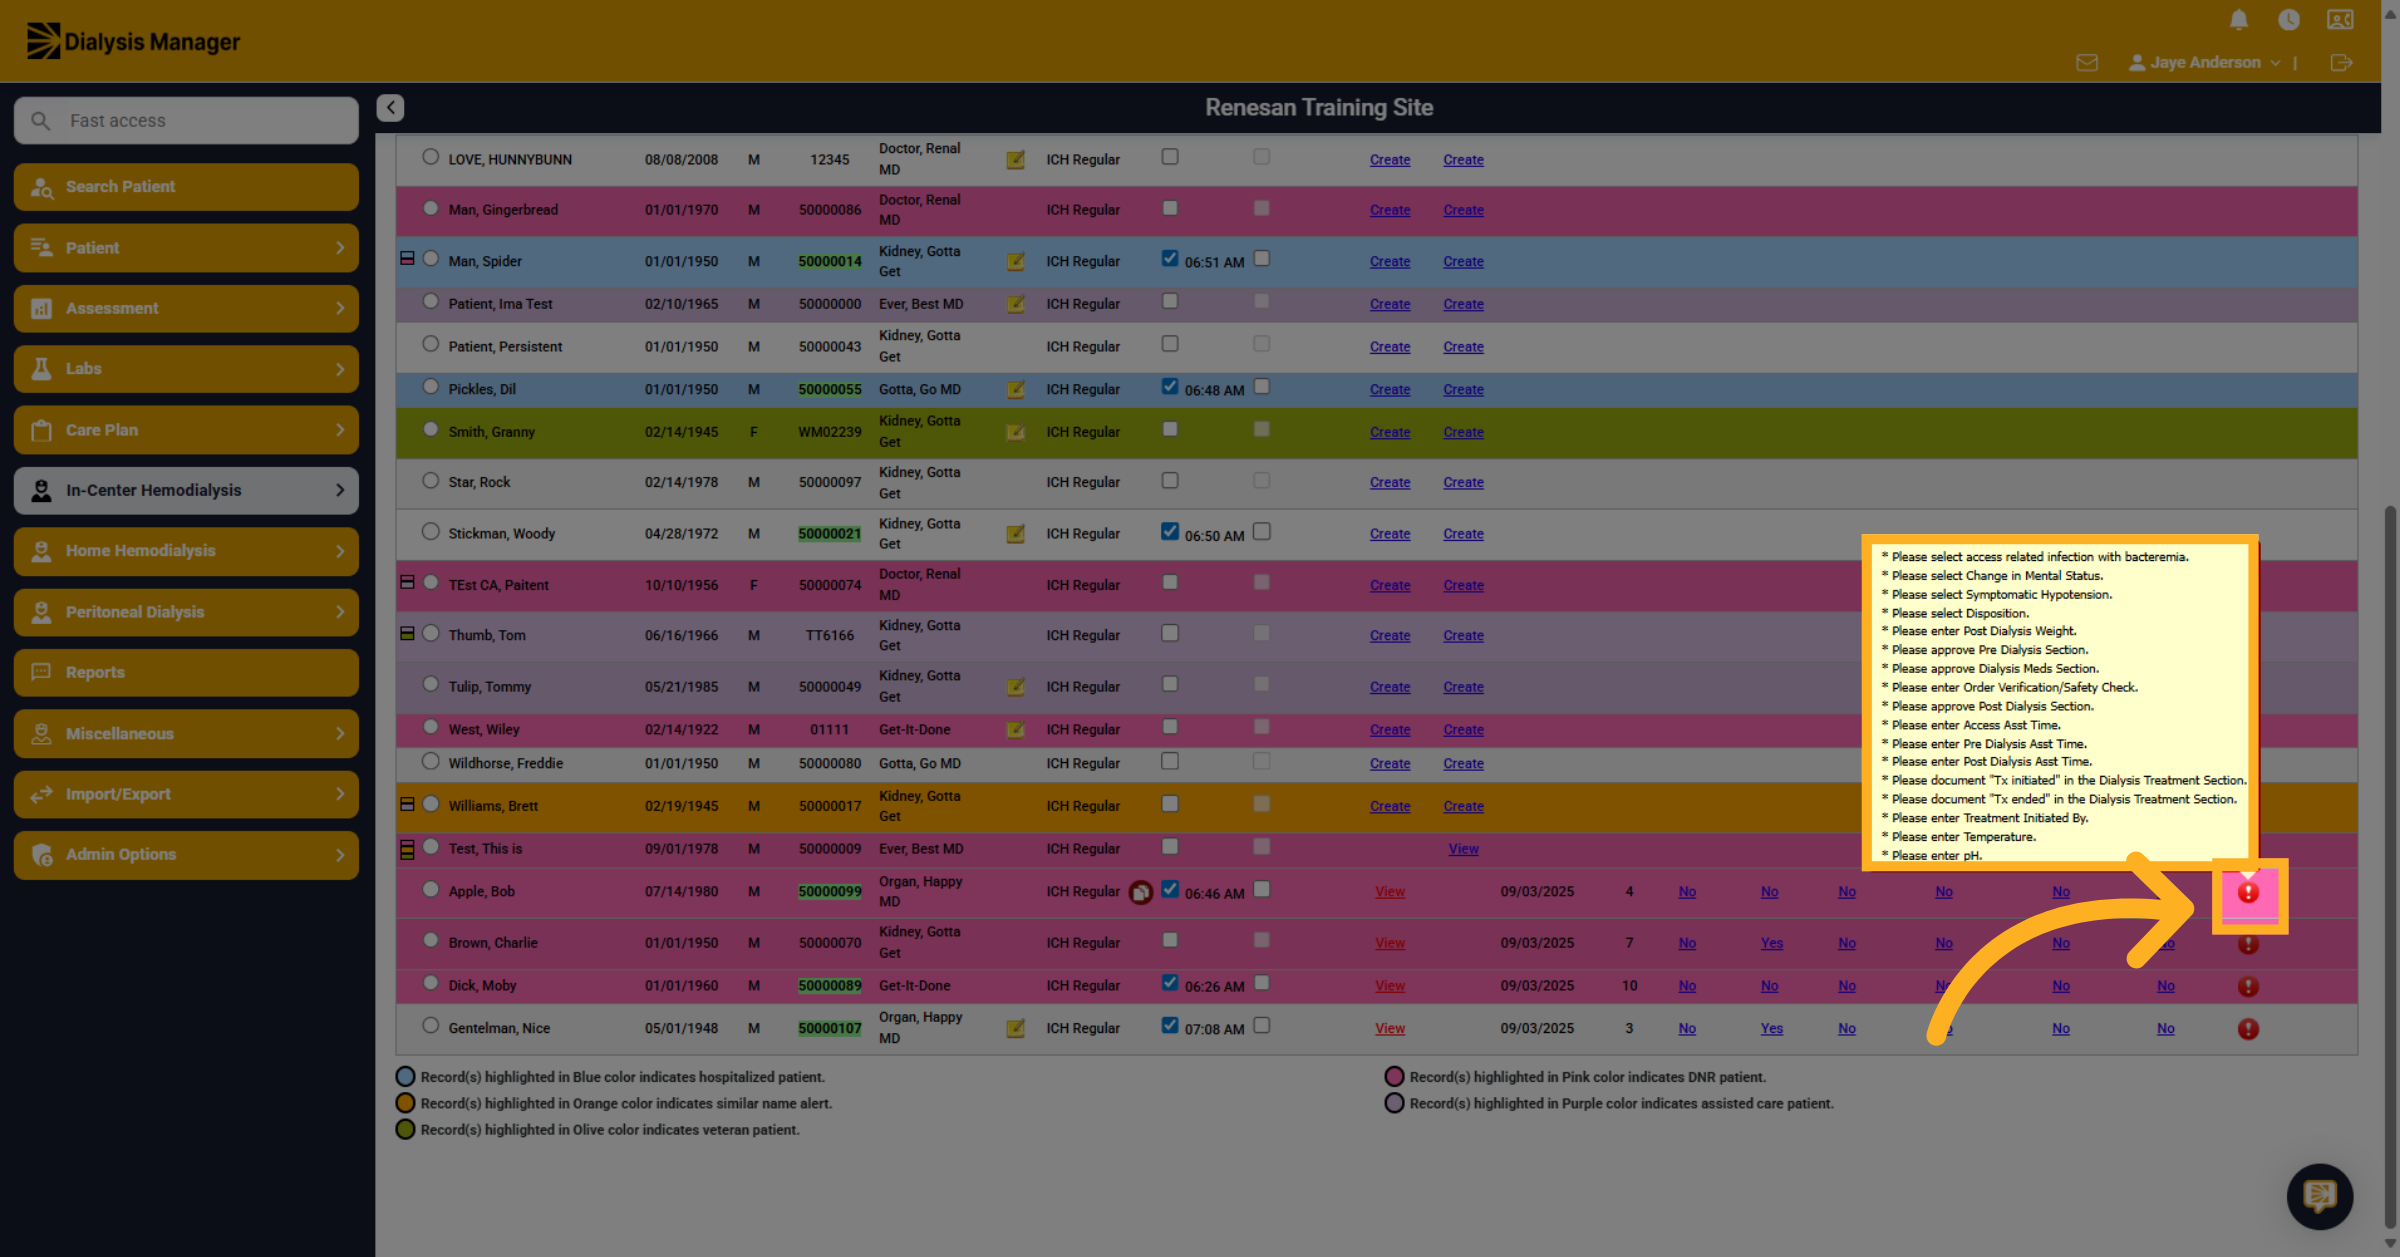Expand the Test, This is row
Image resolution: width=2400 pixels, height=1257 pixels.
coord(407,849)
